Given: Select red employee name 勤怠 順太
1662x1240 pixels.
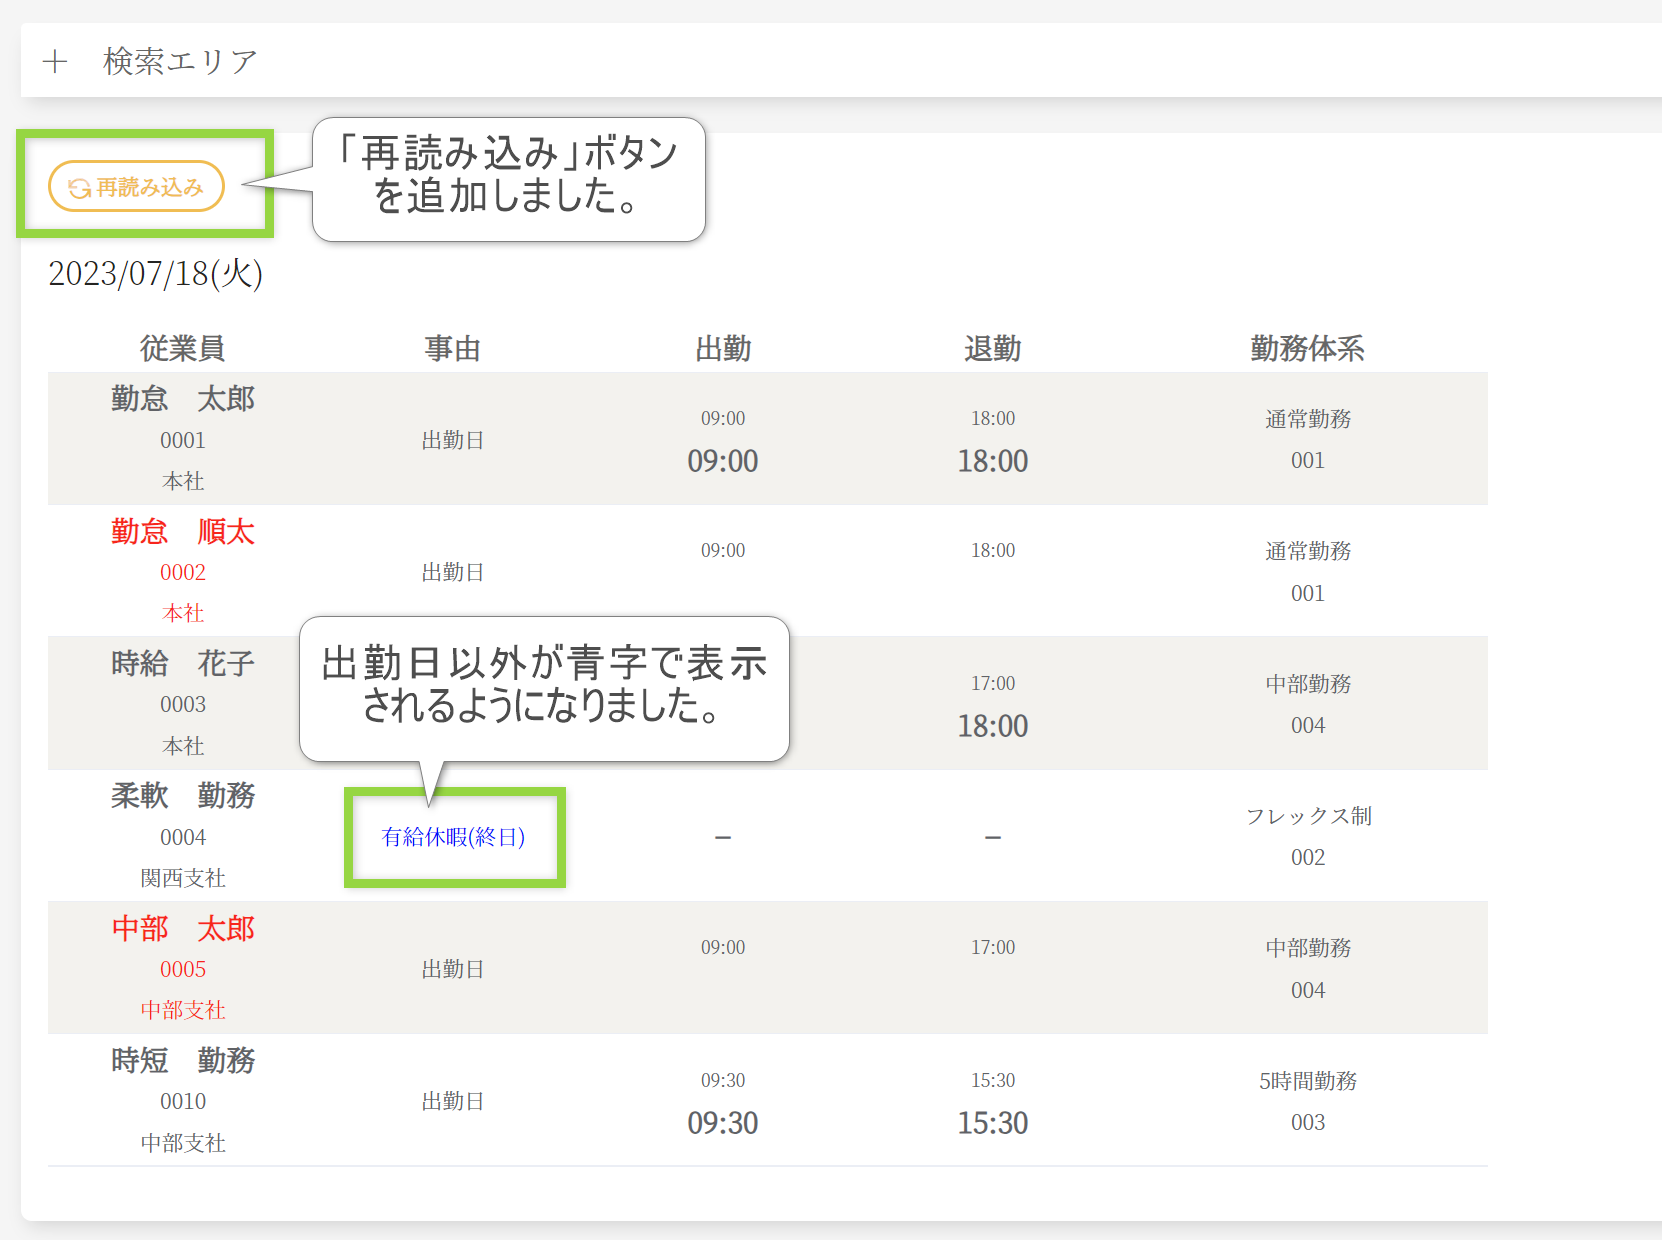Looking at the screenshot, I should click(183, 531).
